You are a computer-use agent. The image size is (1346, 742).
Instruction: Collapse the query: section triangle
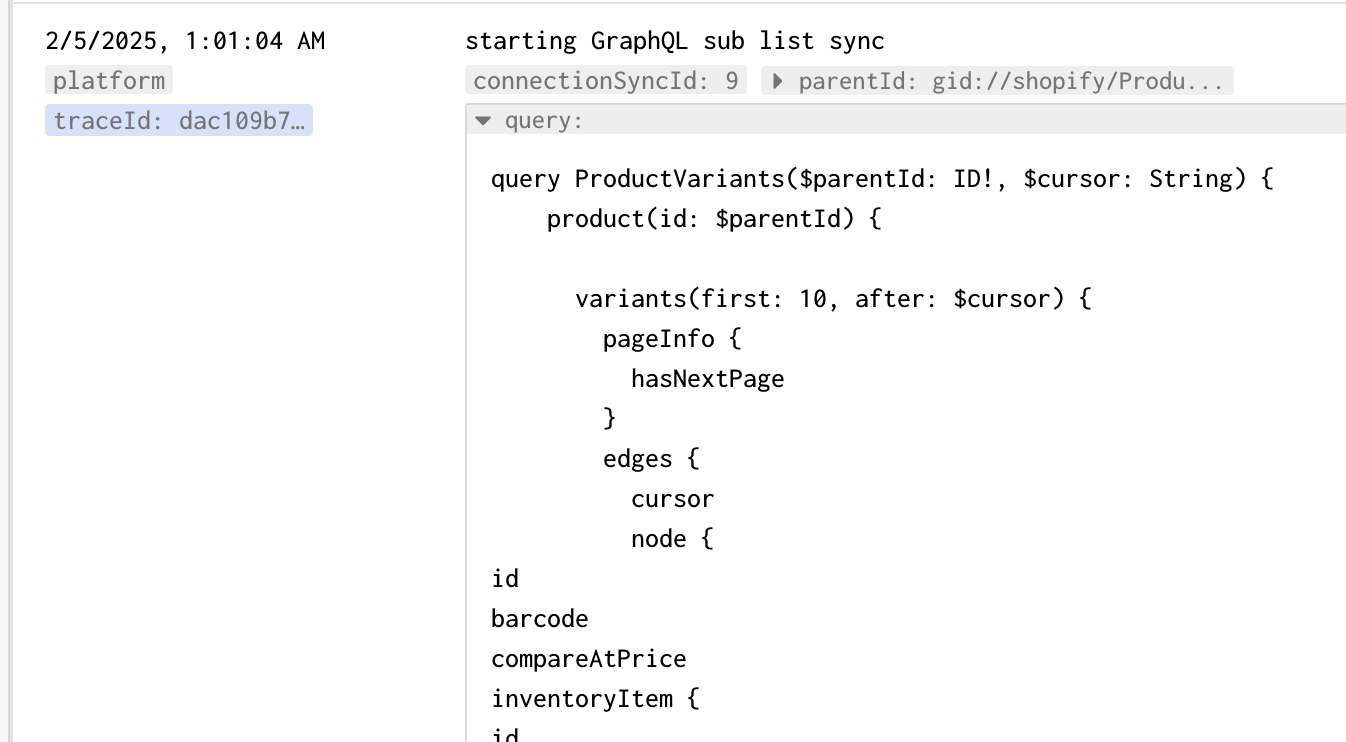[x=483, y=121]
